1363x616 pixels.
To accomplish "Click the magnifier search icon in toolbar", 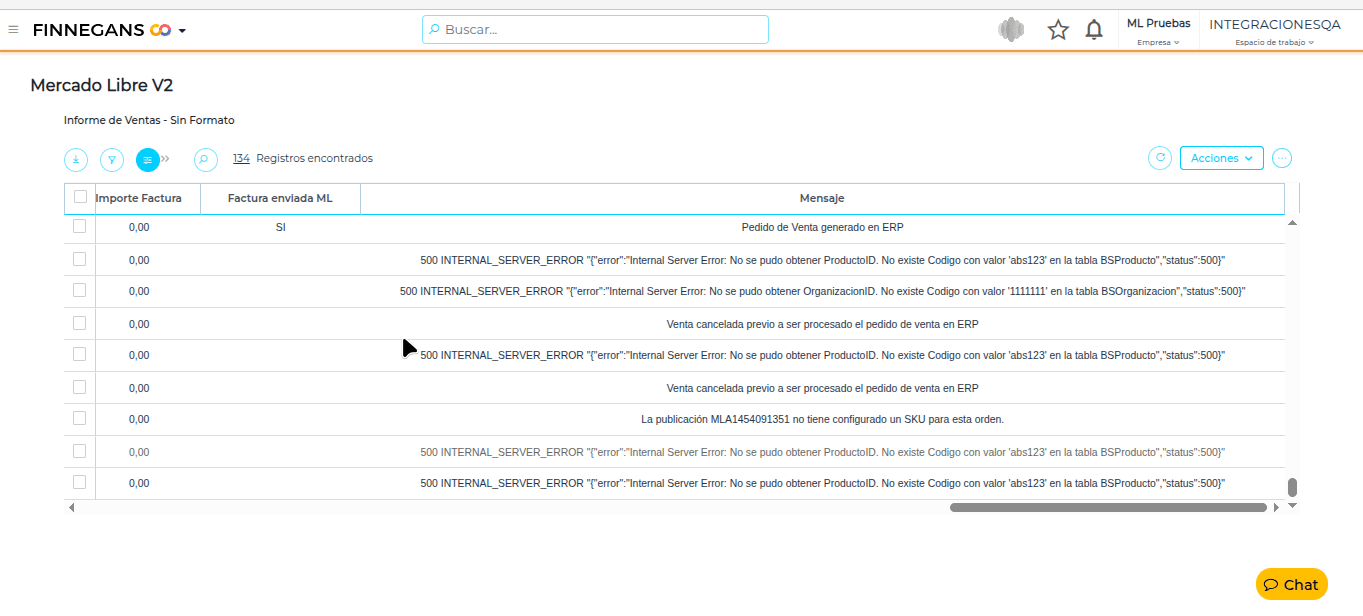I will pyautogui.click(x=205, y=159).
